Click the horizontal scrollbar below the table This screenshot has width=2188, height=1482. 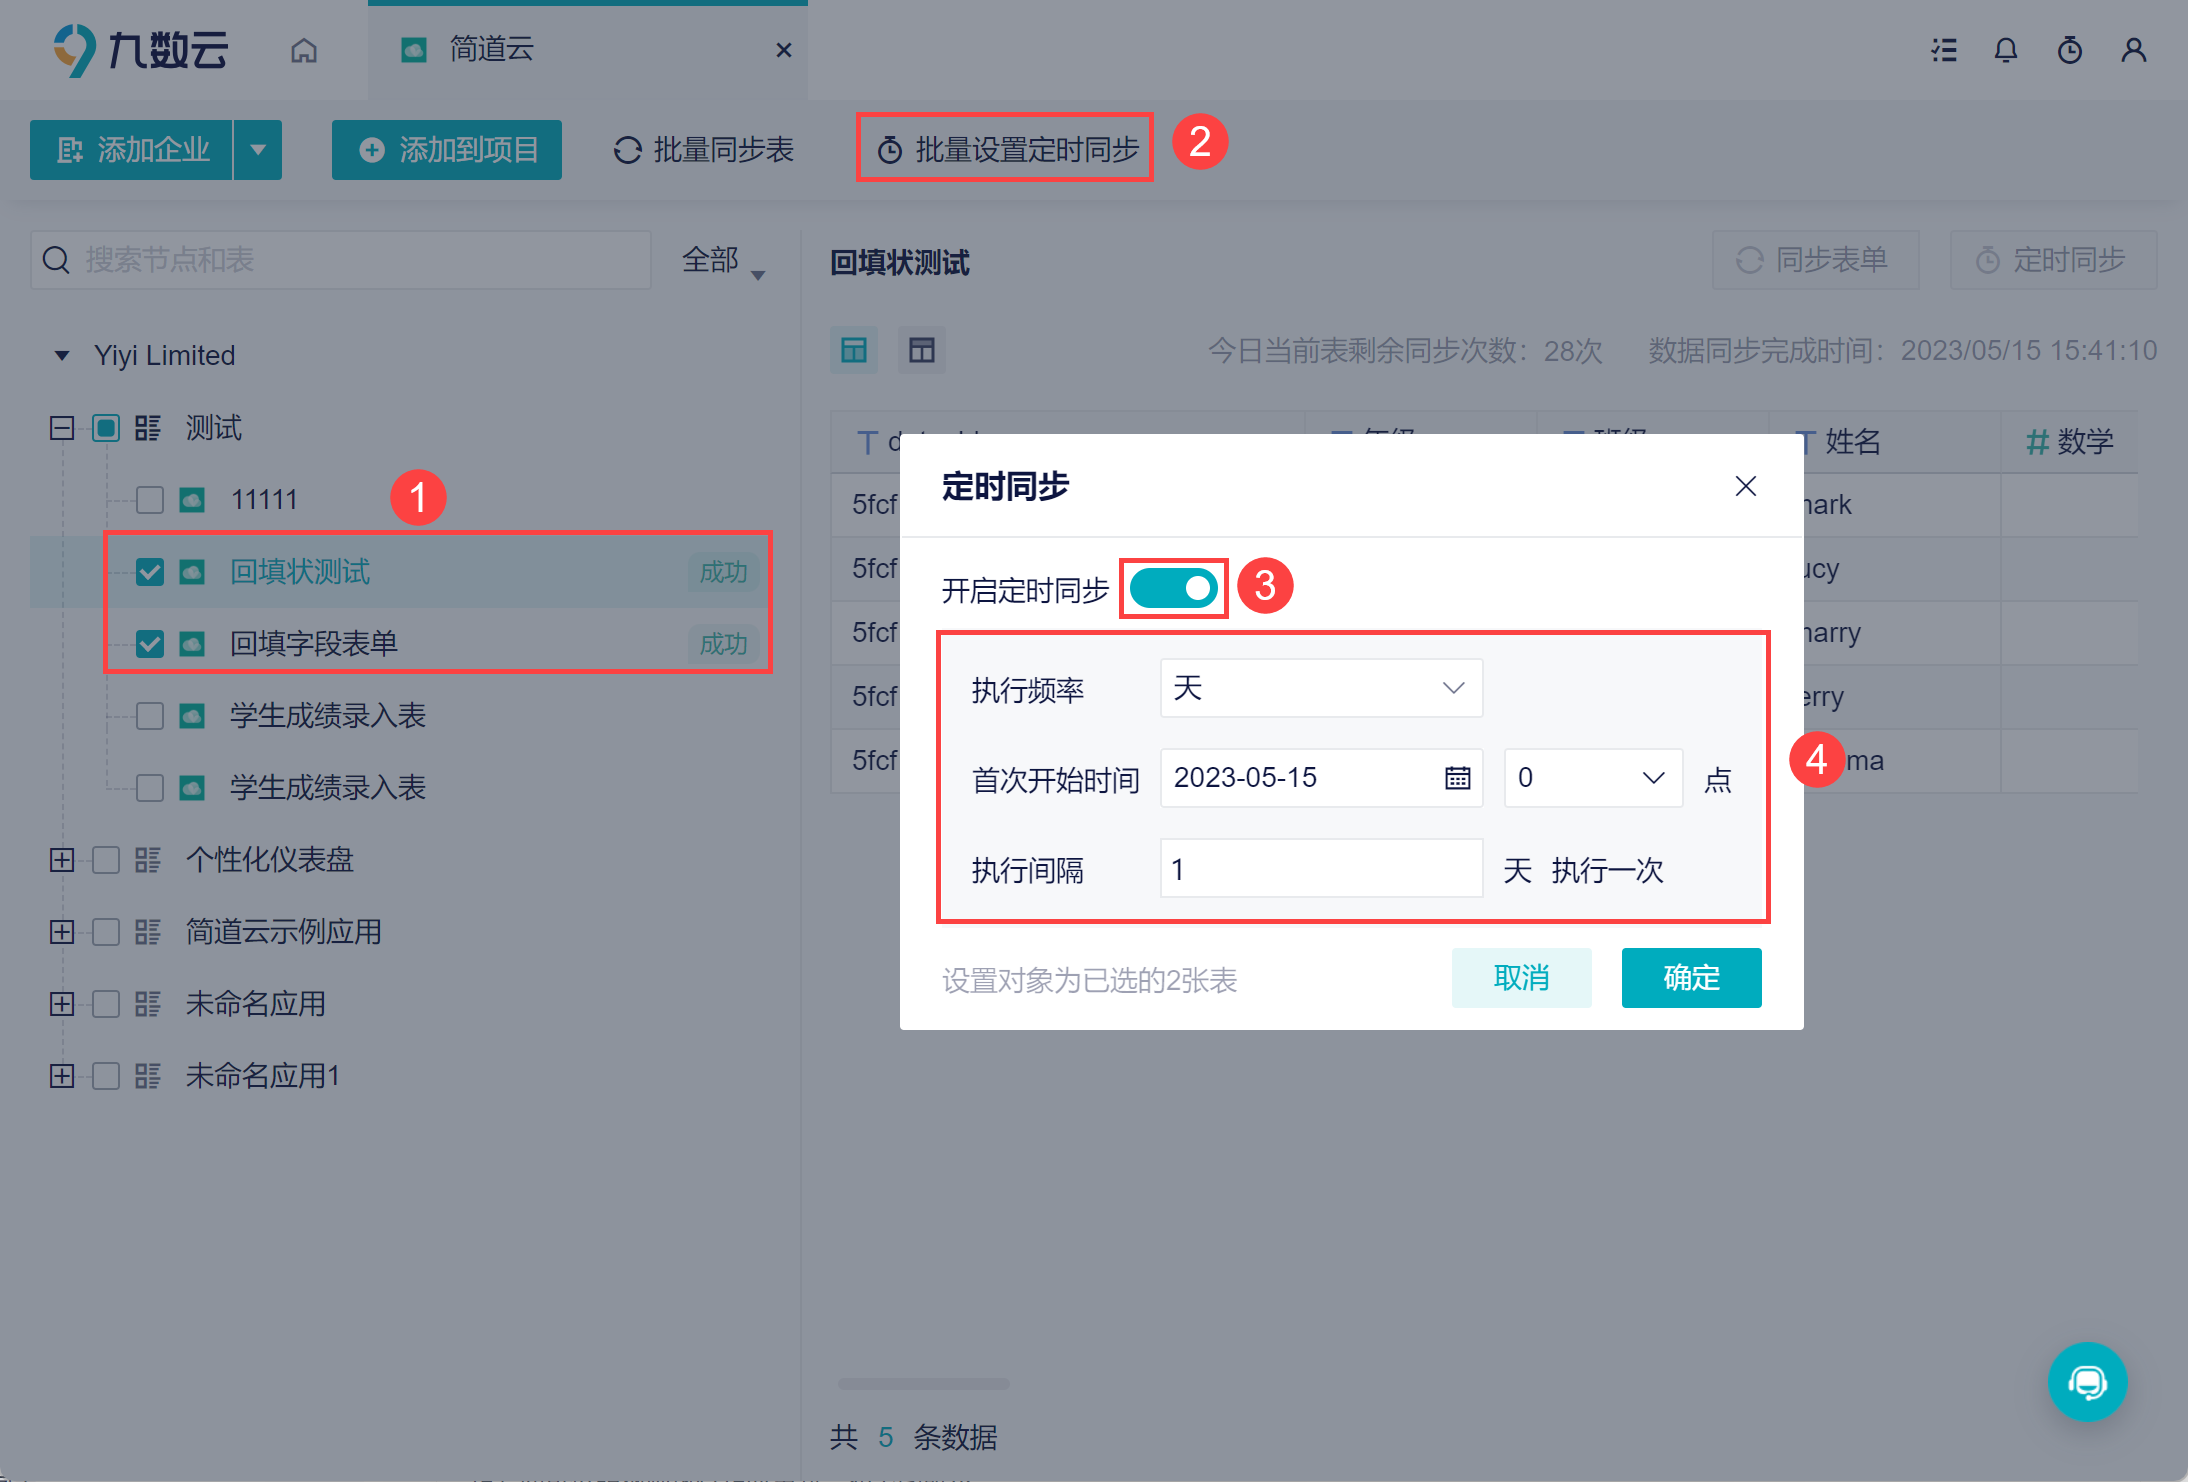[x=922, y=1384]
